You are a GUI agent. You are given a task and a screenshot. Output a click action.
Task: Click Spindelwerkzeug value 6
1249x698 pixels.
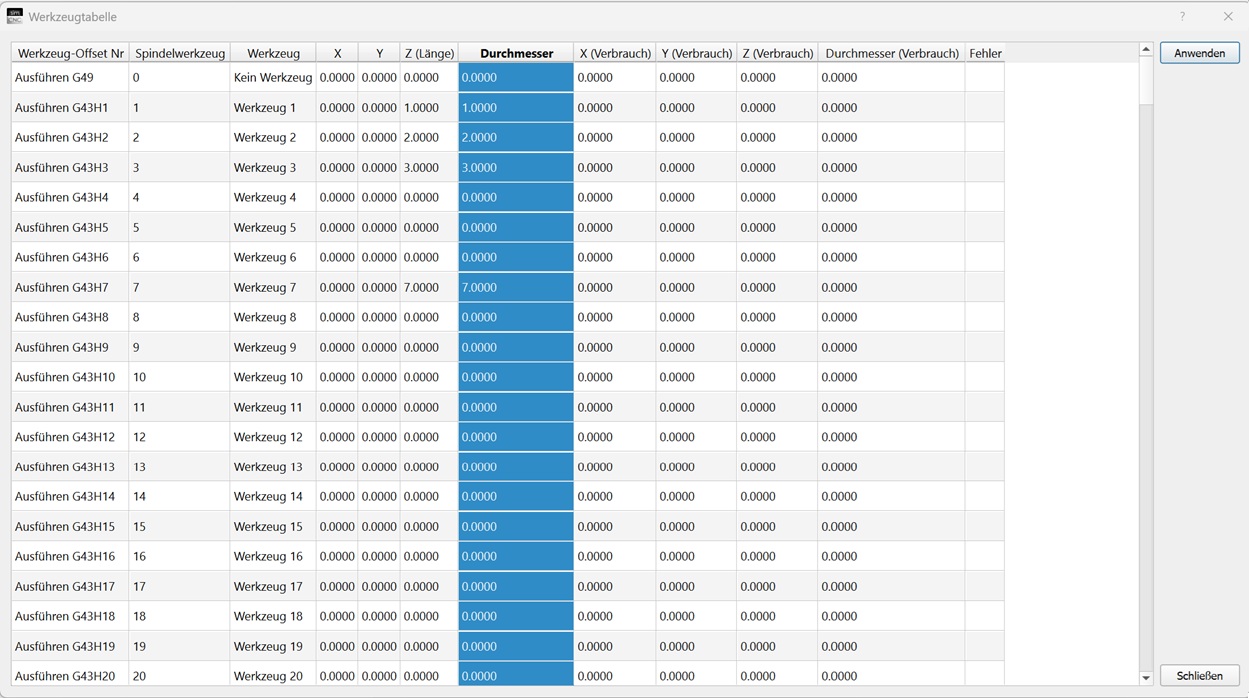coord(179,257)
